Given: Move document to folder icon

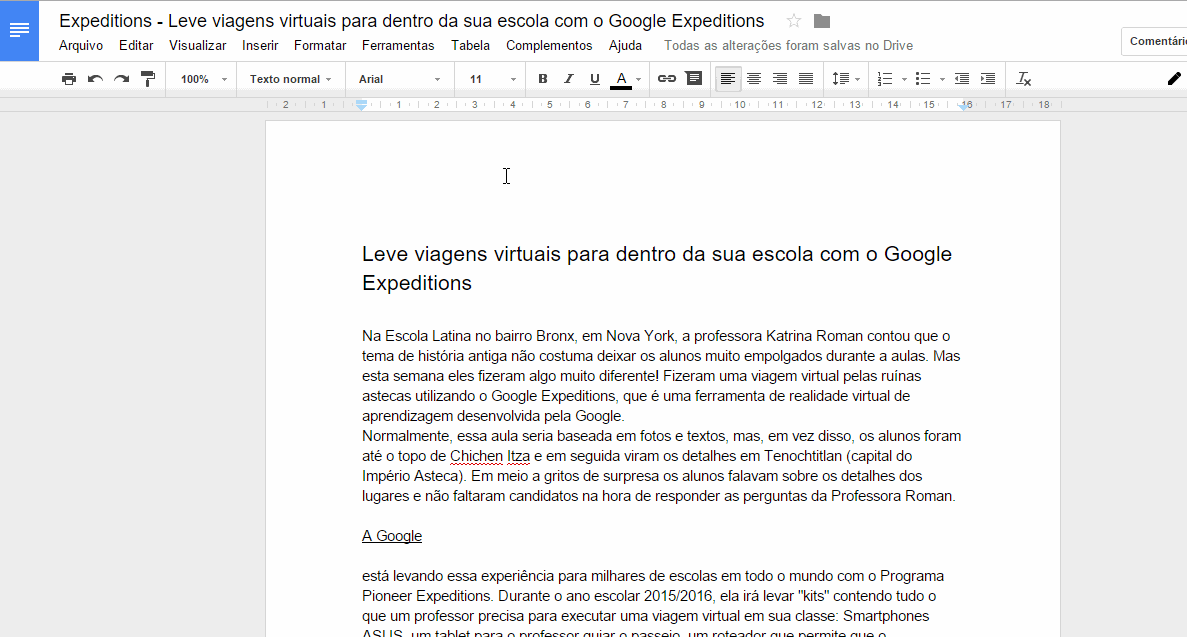Looking at the screenshot, I should click(821, 21).
